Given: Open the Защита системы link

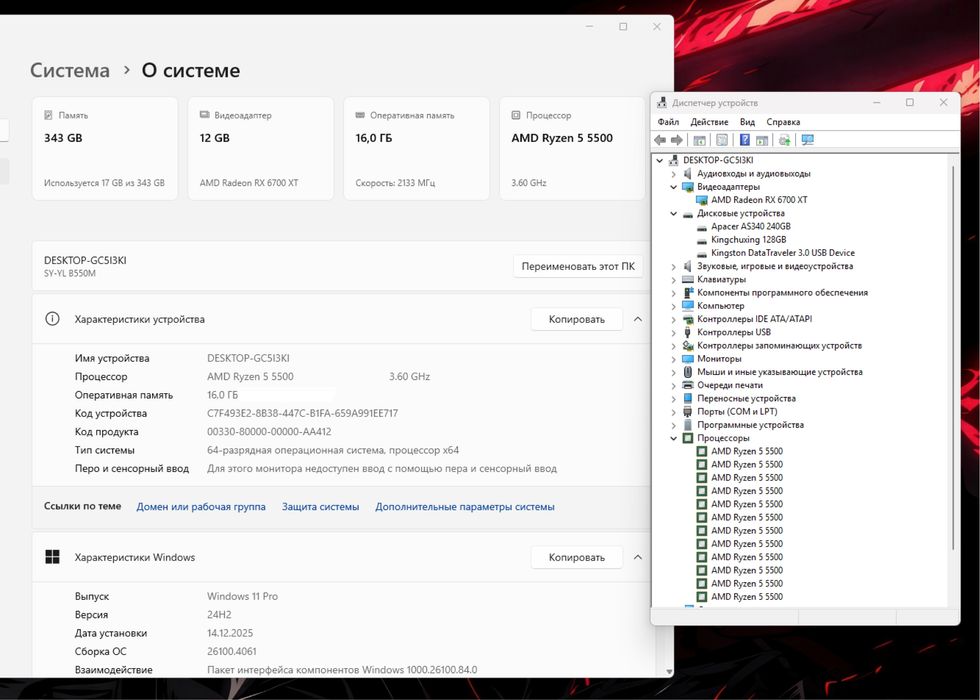Looking at the screenshot, I should 320,507.
